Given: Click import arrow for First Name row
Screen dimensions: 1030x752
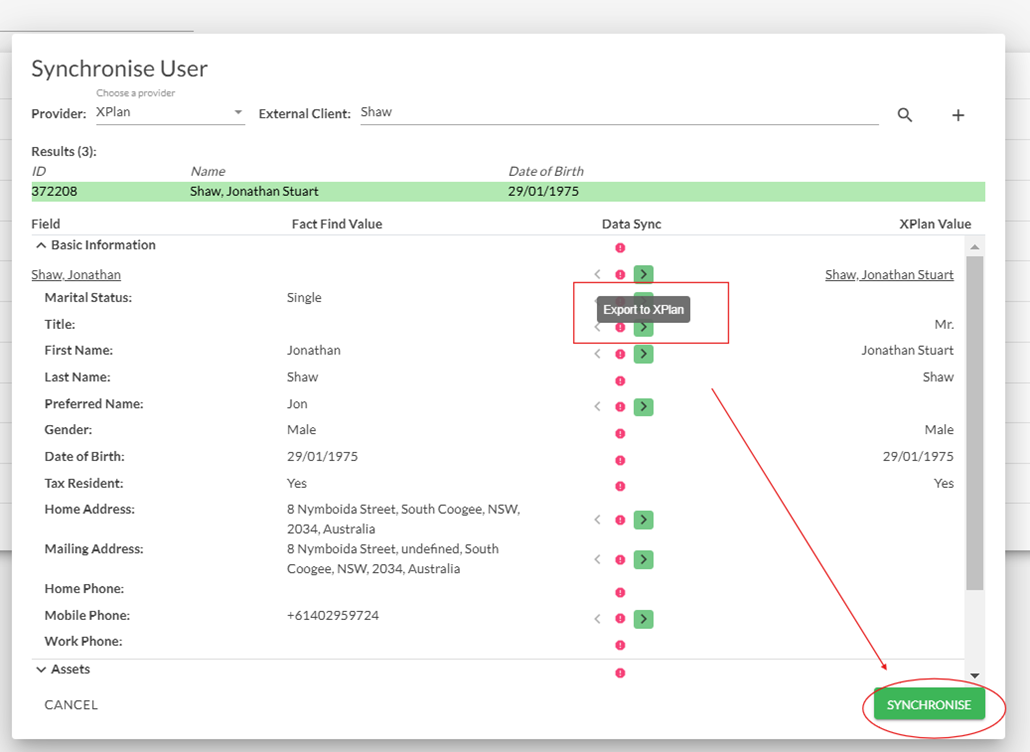Looking at the screenshot, I should coord(597,354).
